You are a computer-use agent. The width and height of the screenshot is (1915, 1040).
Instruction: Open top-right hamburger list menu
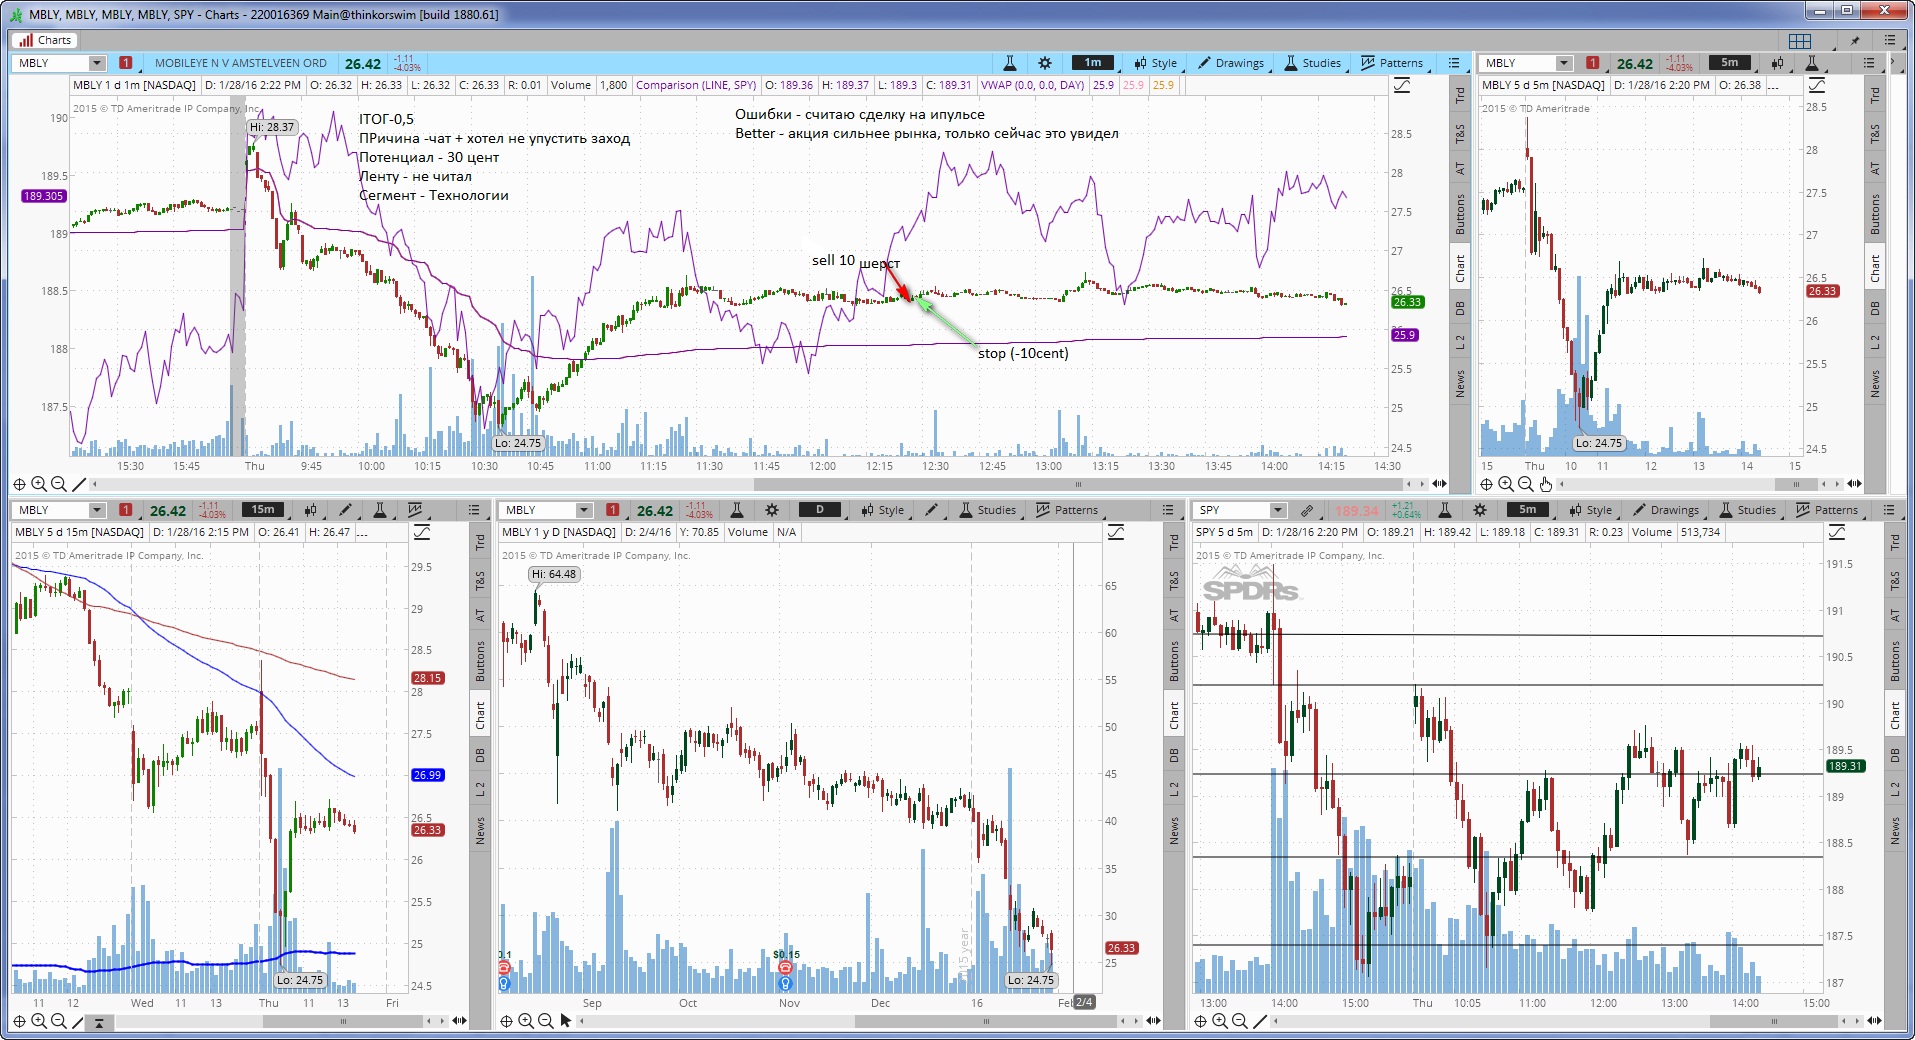pyautogui.click(x=1889, y=40)
